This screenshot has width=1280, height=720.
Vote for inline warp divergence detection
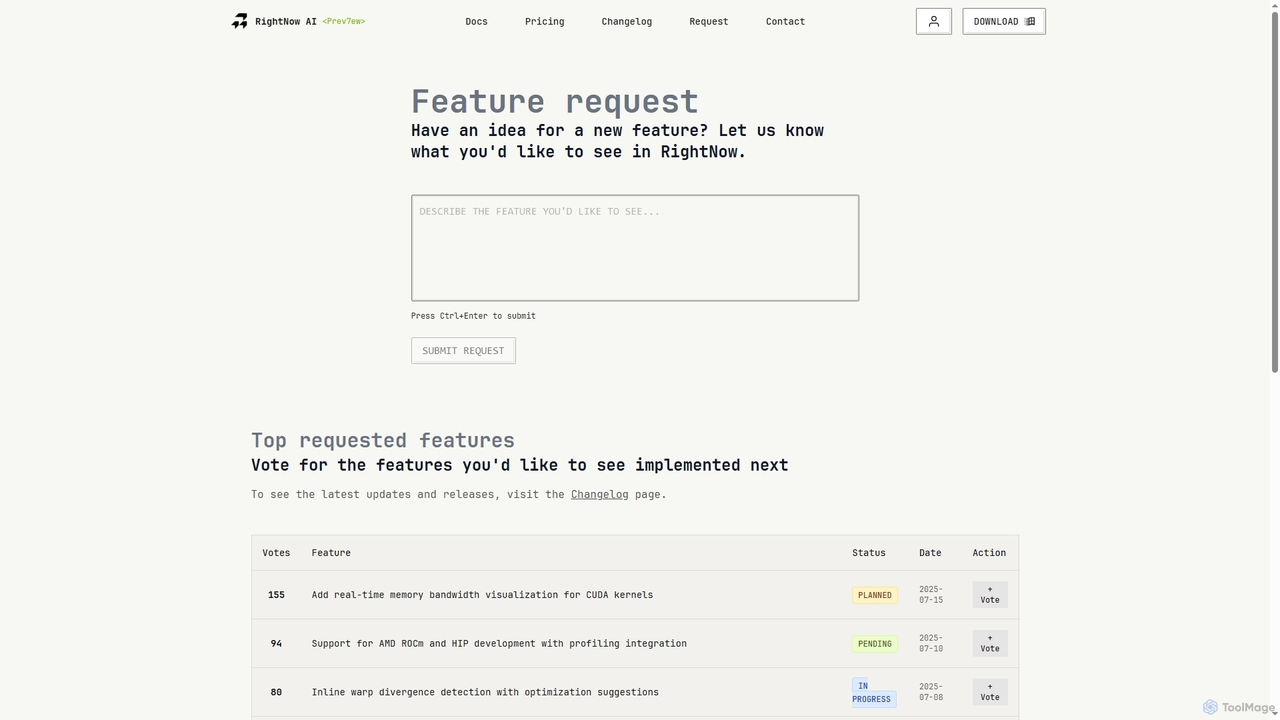[x=989, y=692]
